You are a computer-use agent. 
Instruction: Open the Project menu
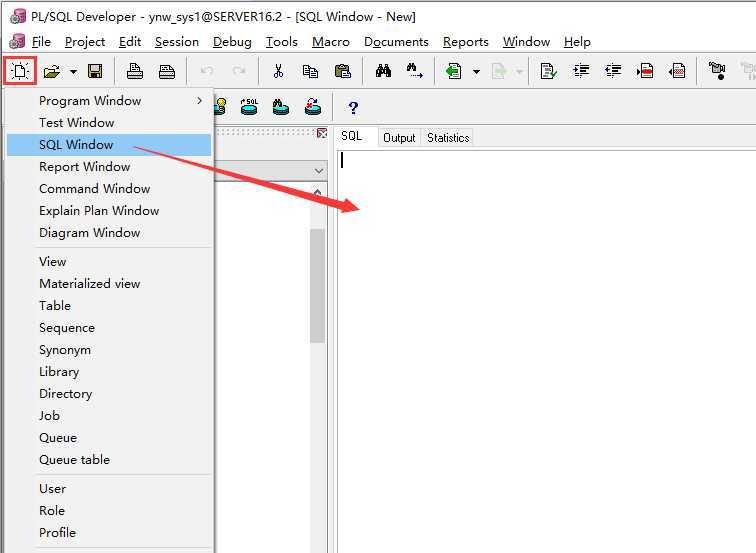tap(85, 42)
